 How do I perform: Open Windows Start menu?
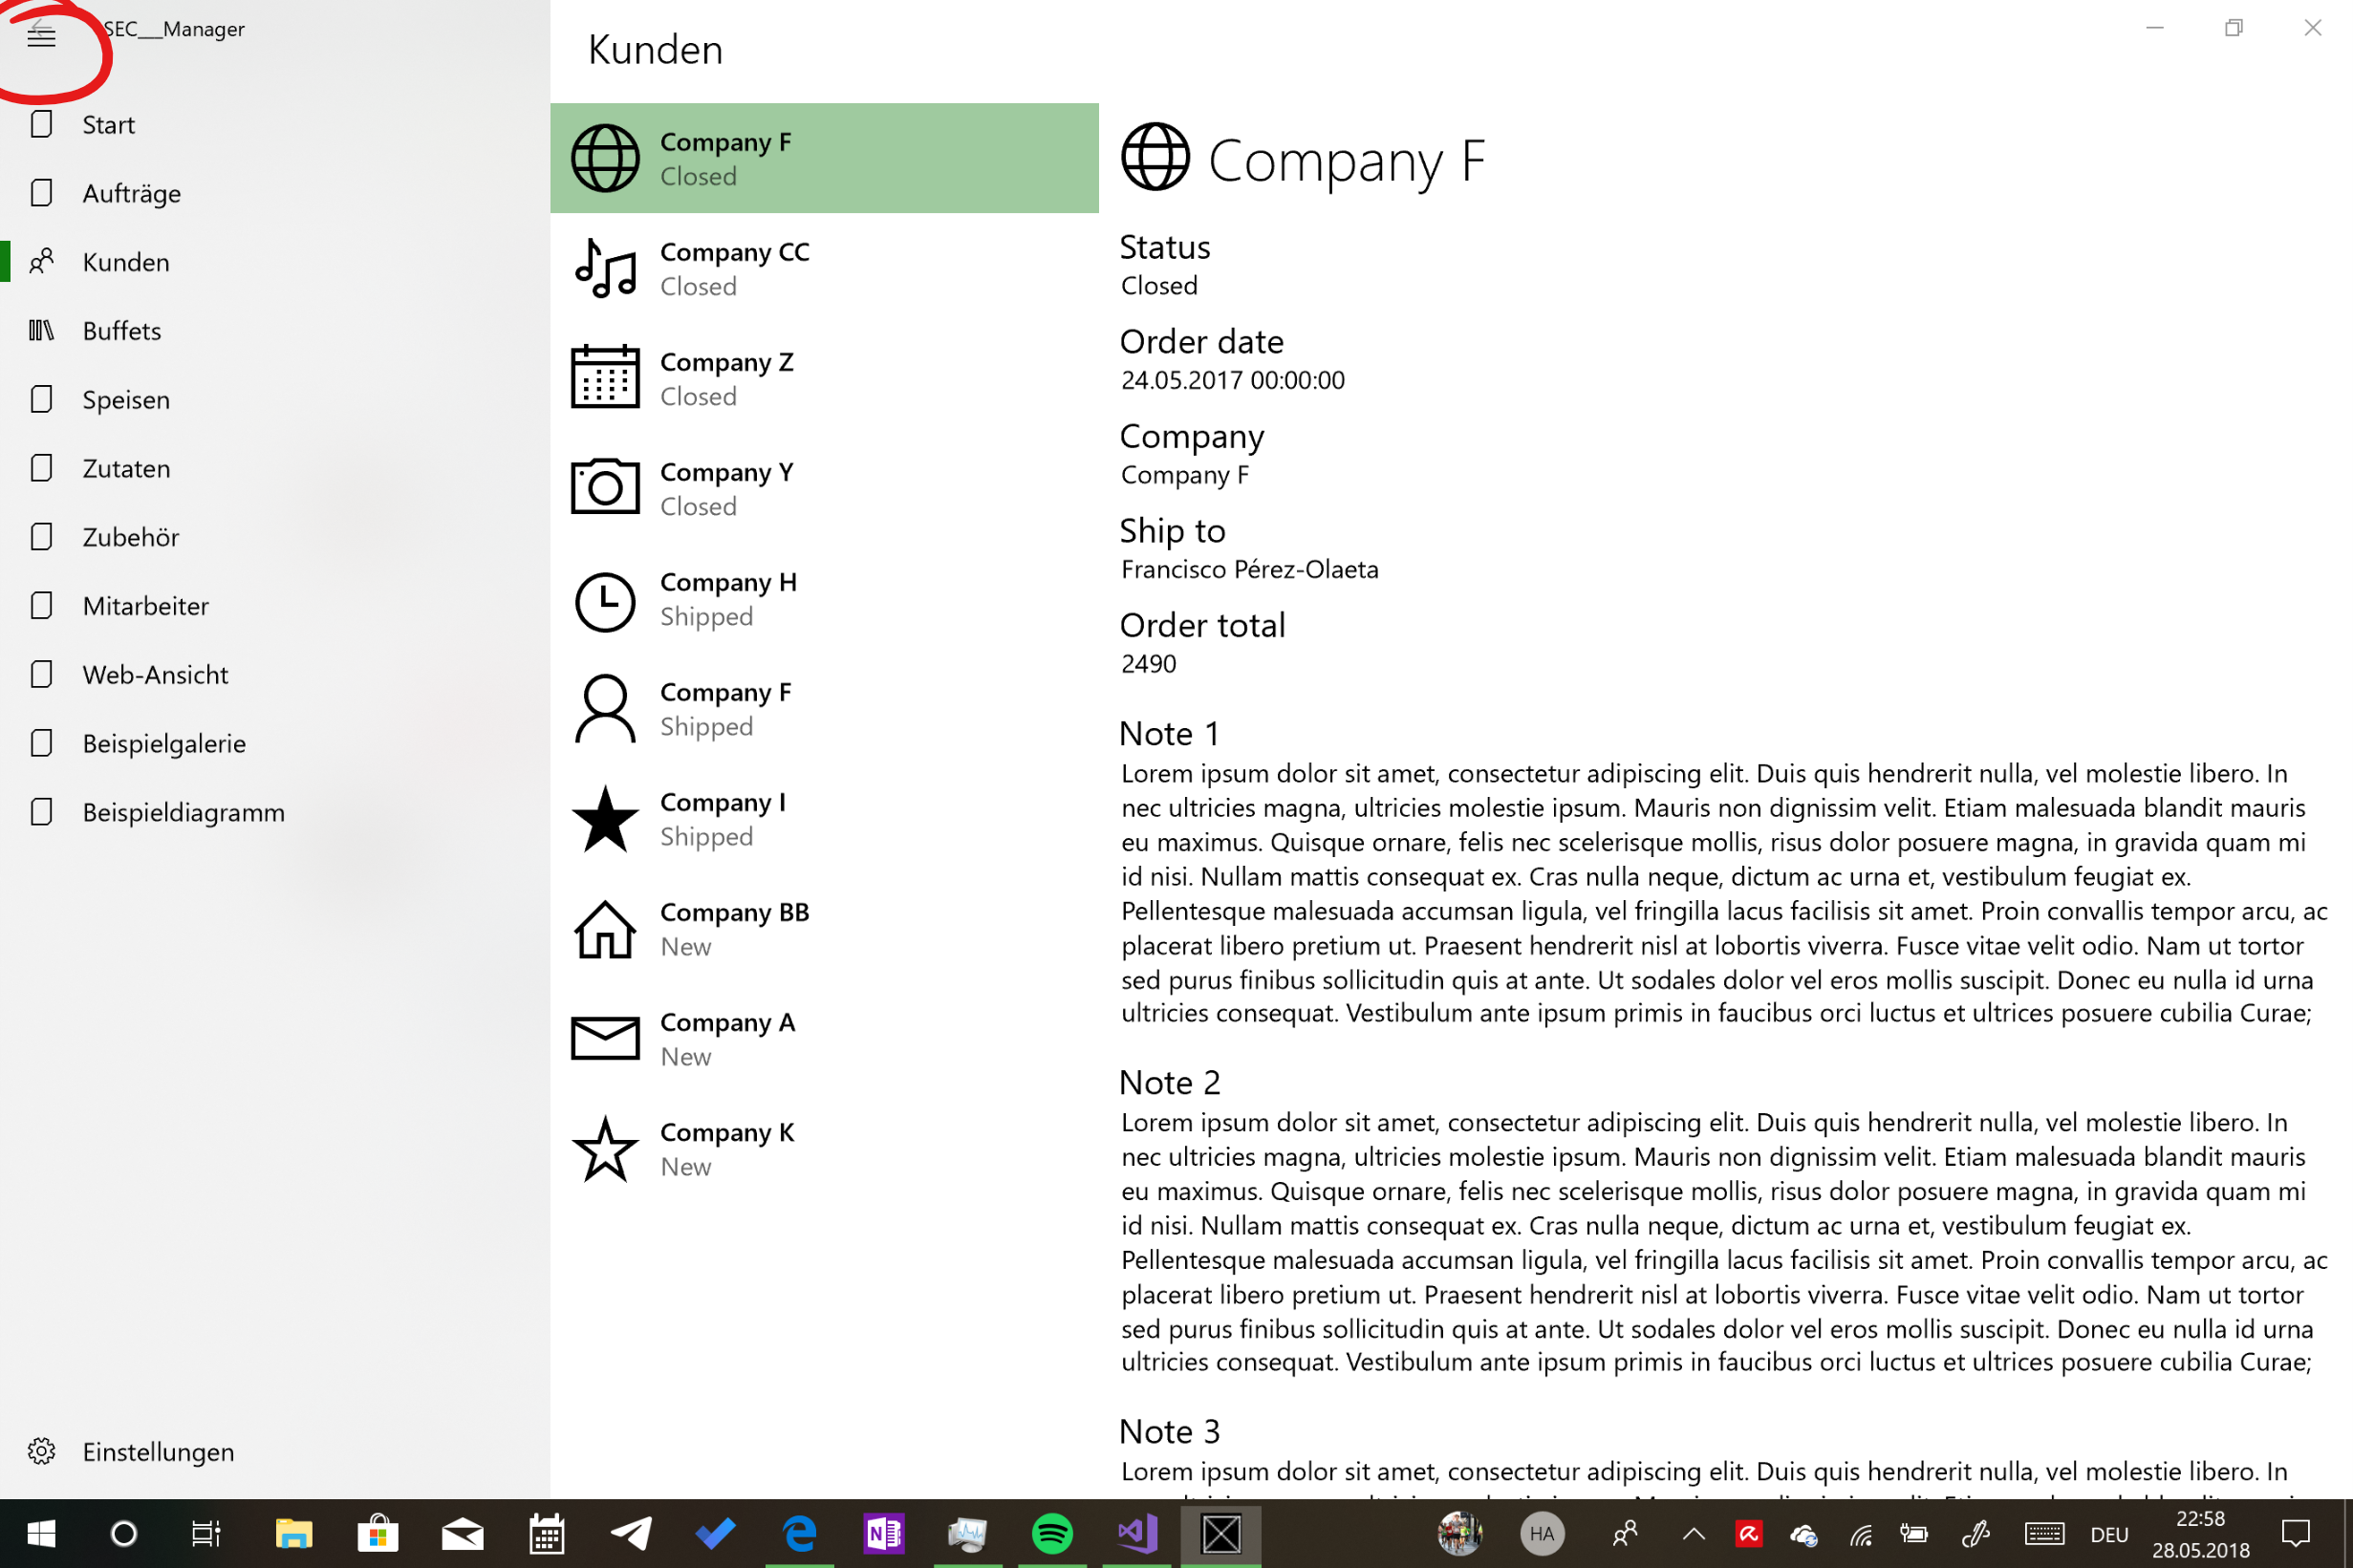coord(41,1533)
